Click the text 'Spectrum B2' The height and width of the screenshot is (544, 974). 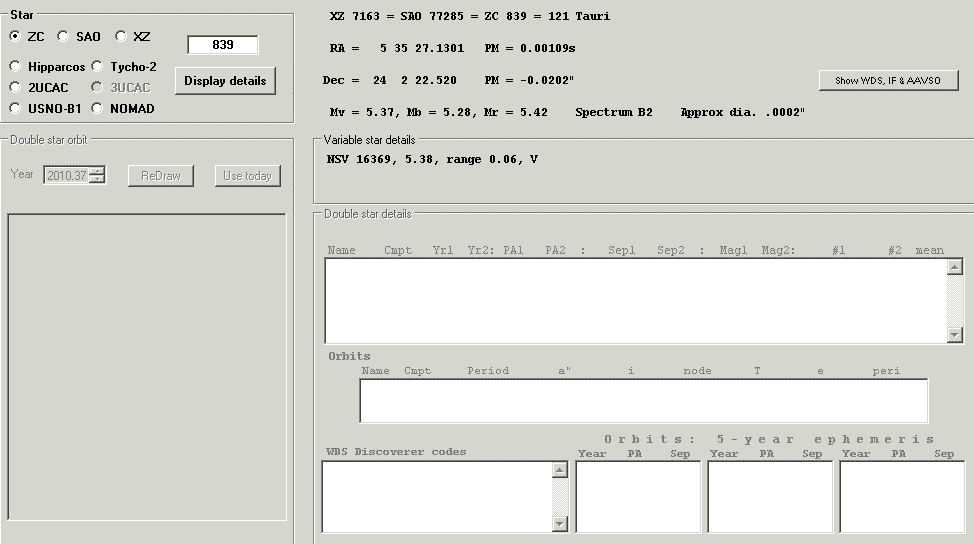(614, 112)
